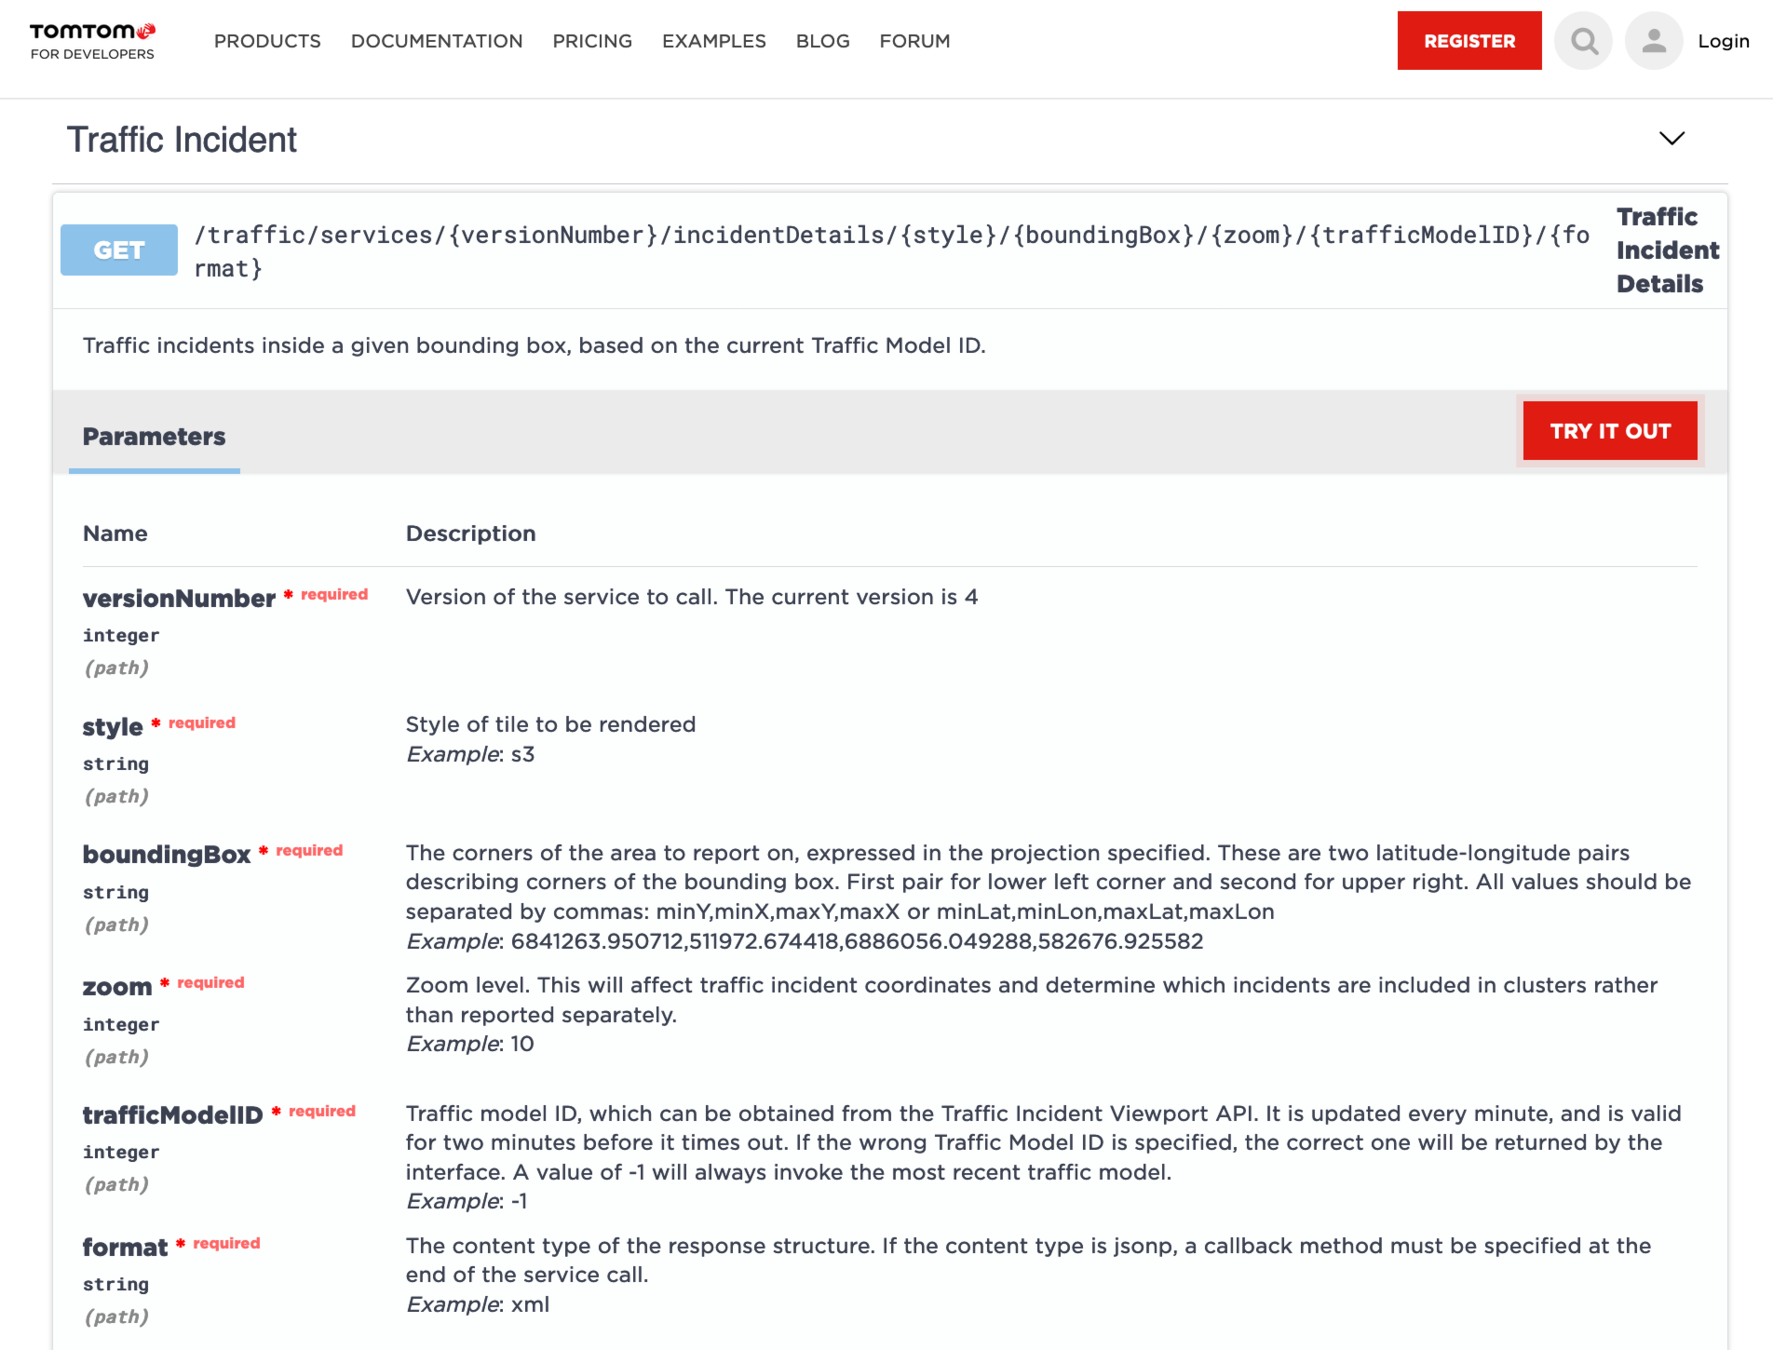The height and width of the screenshot is (1350, 1773).
Task: Open the PRODUCTS menu
Action: point(267,41)
